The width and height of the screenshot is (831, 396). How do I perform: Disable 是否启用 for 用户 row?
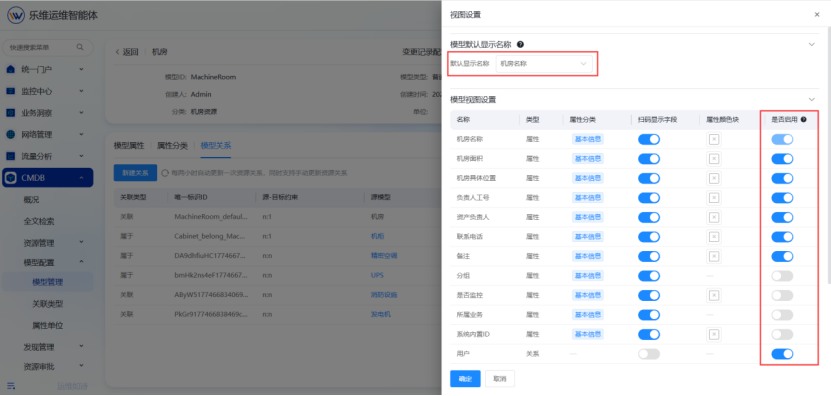point(782,354)
